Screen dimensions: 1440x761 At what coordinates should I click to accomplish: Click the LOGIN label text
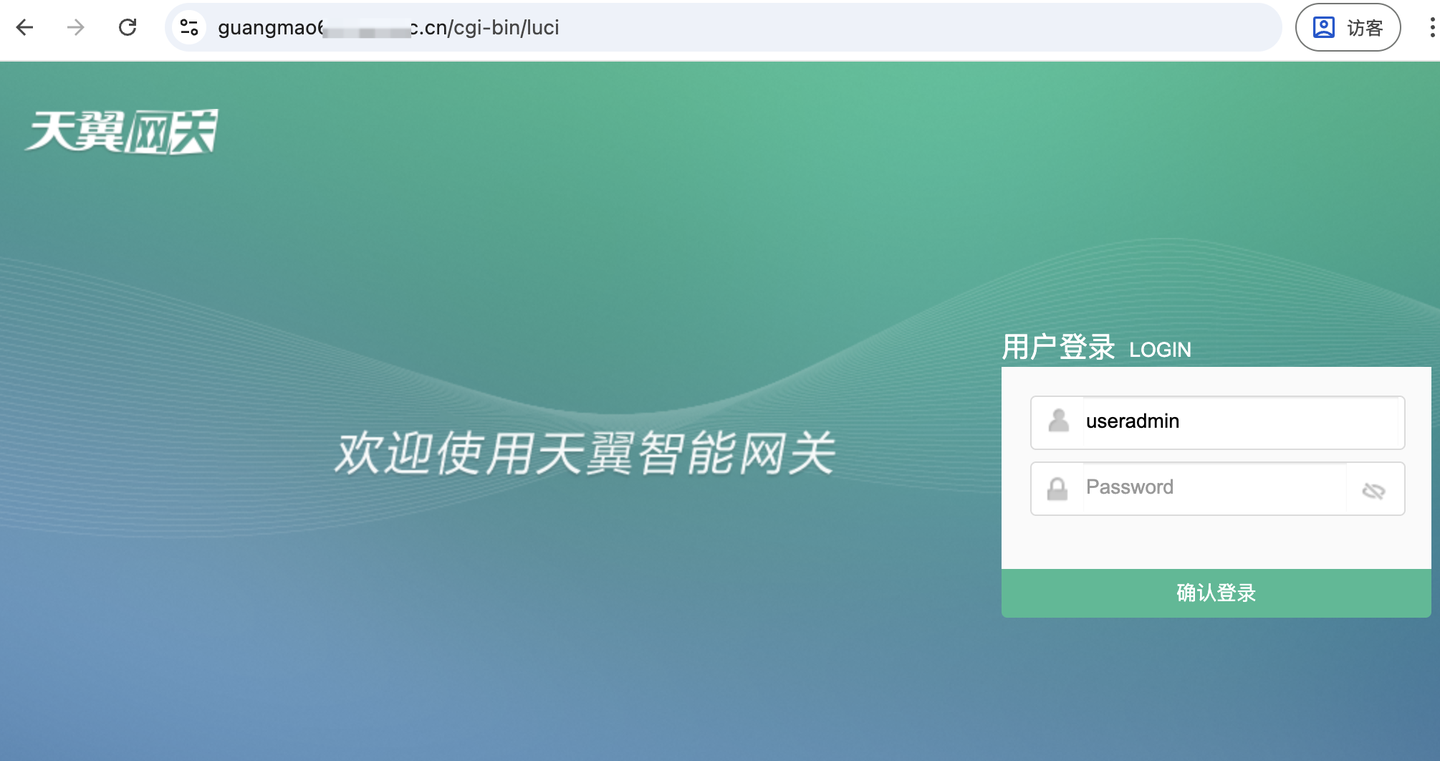pyautogui.click(x=1160, y=350)
